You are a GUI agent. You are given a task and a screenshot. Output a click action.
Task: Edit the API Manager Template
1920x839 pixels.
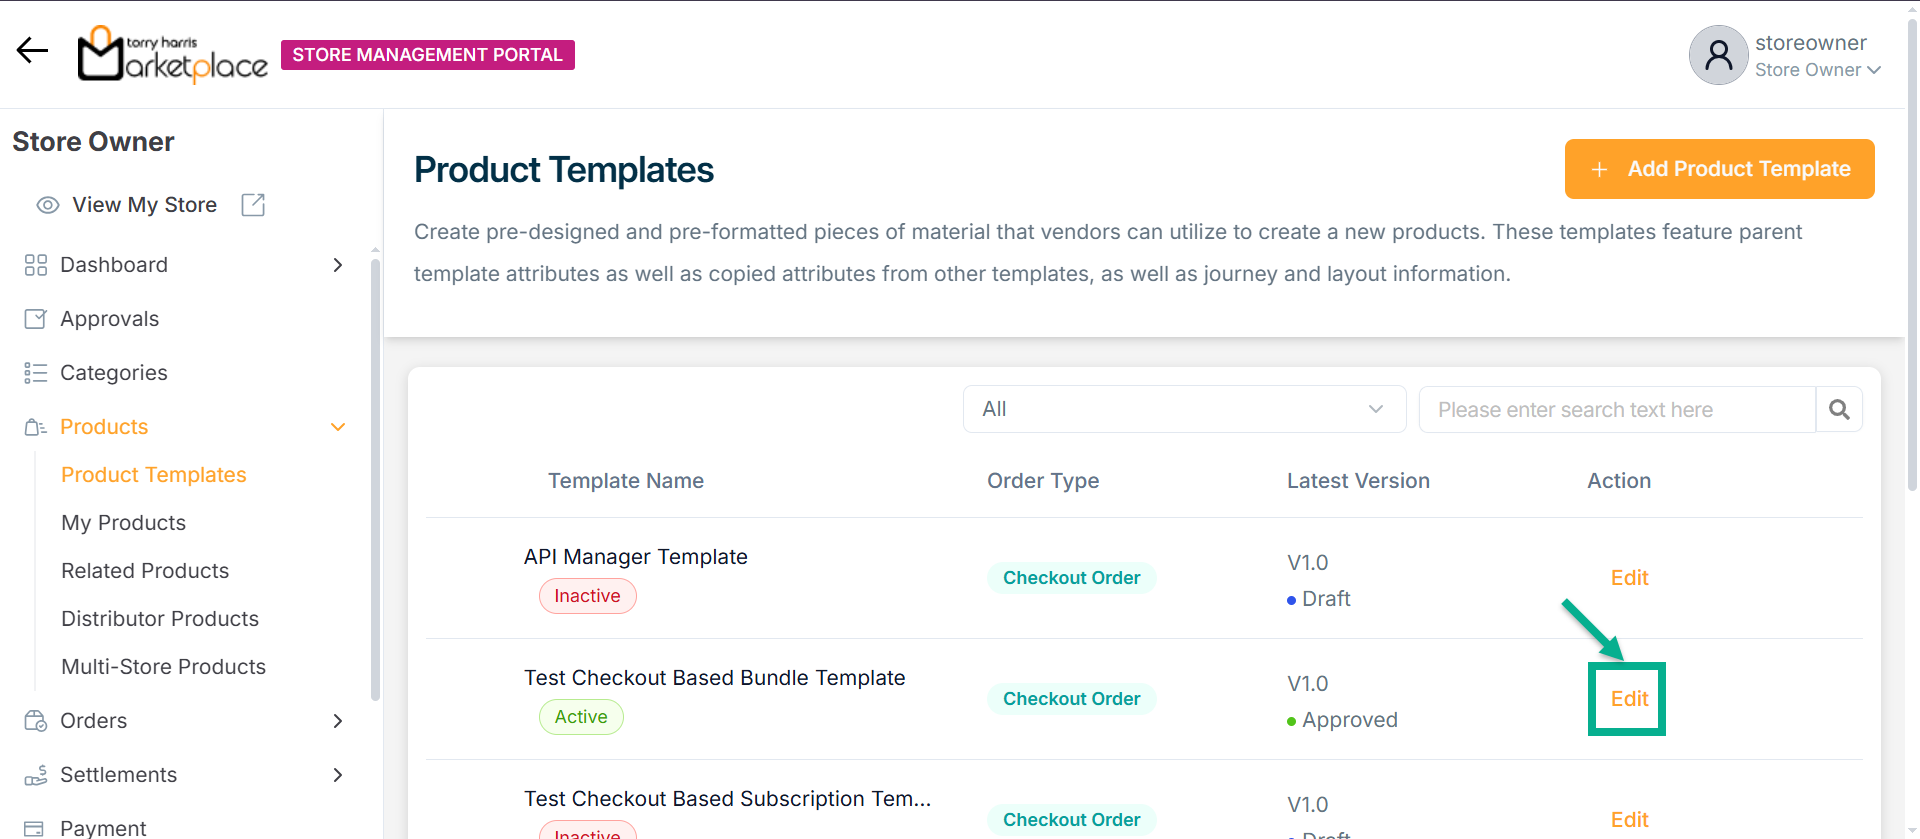point(1629,578)
